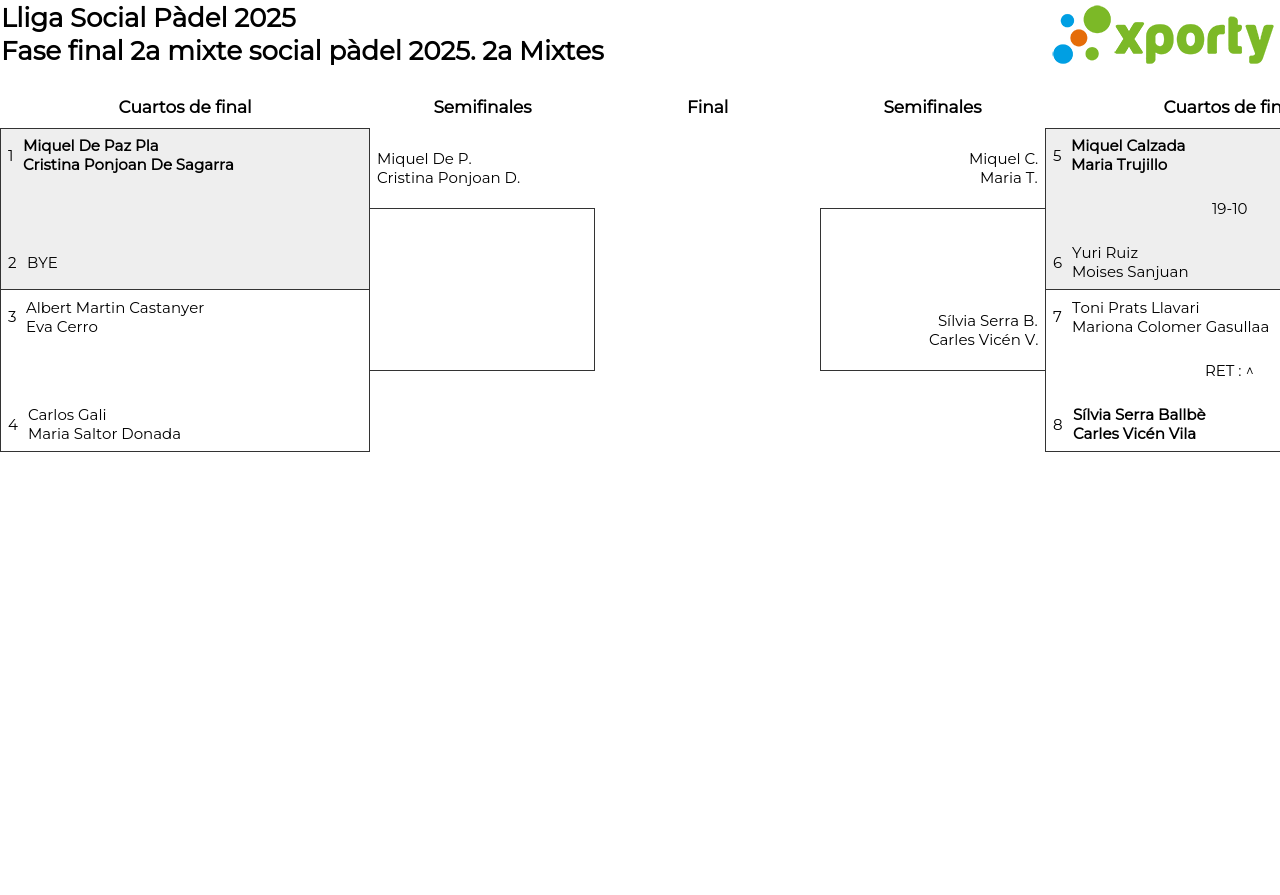Select Miquel De Paz Pla team entry
Image resolution: width=1280 pixels, height=895 pixels.
click(128, 155)
